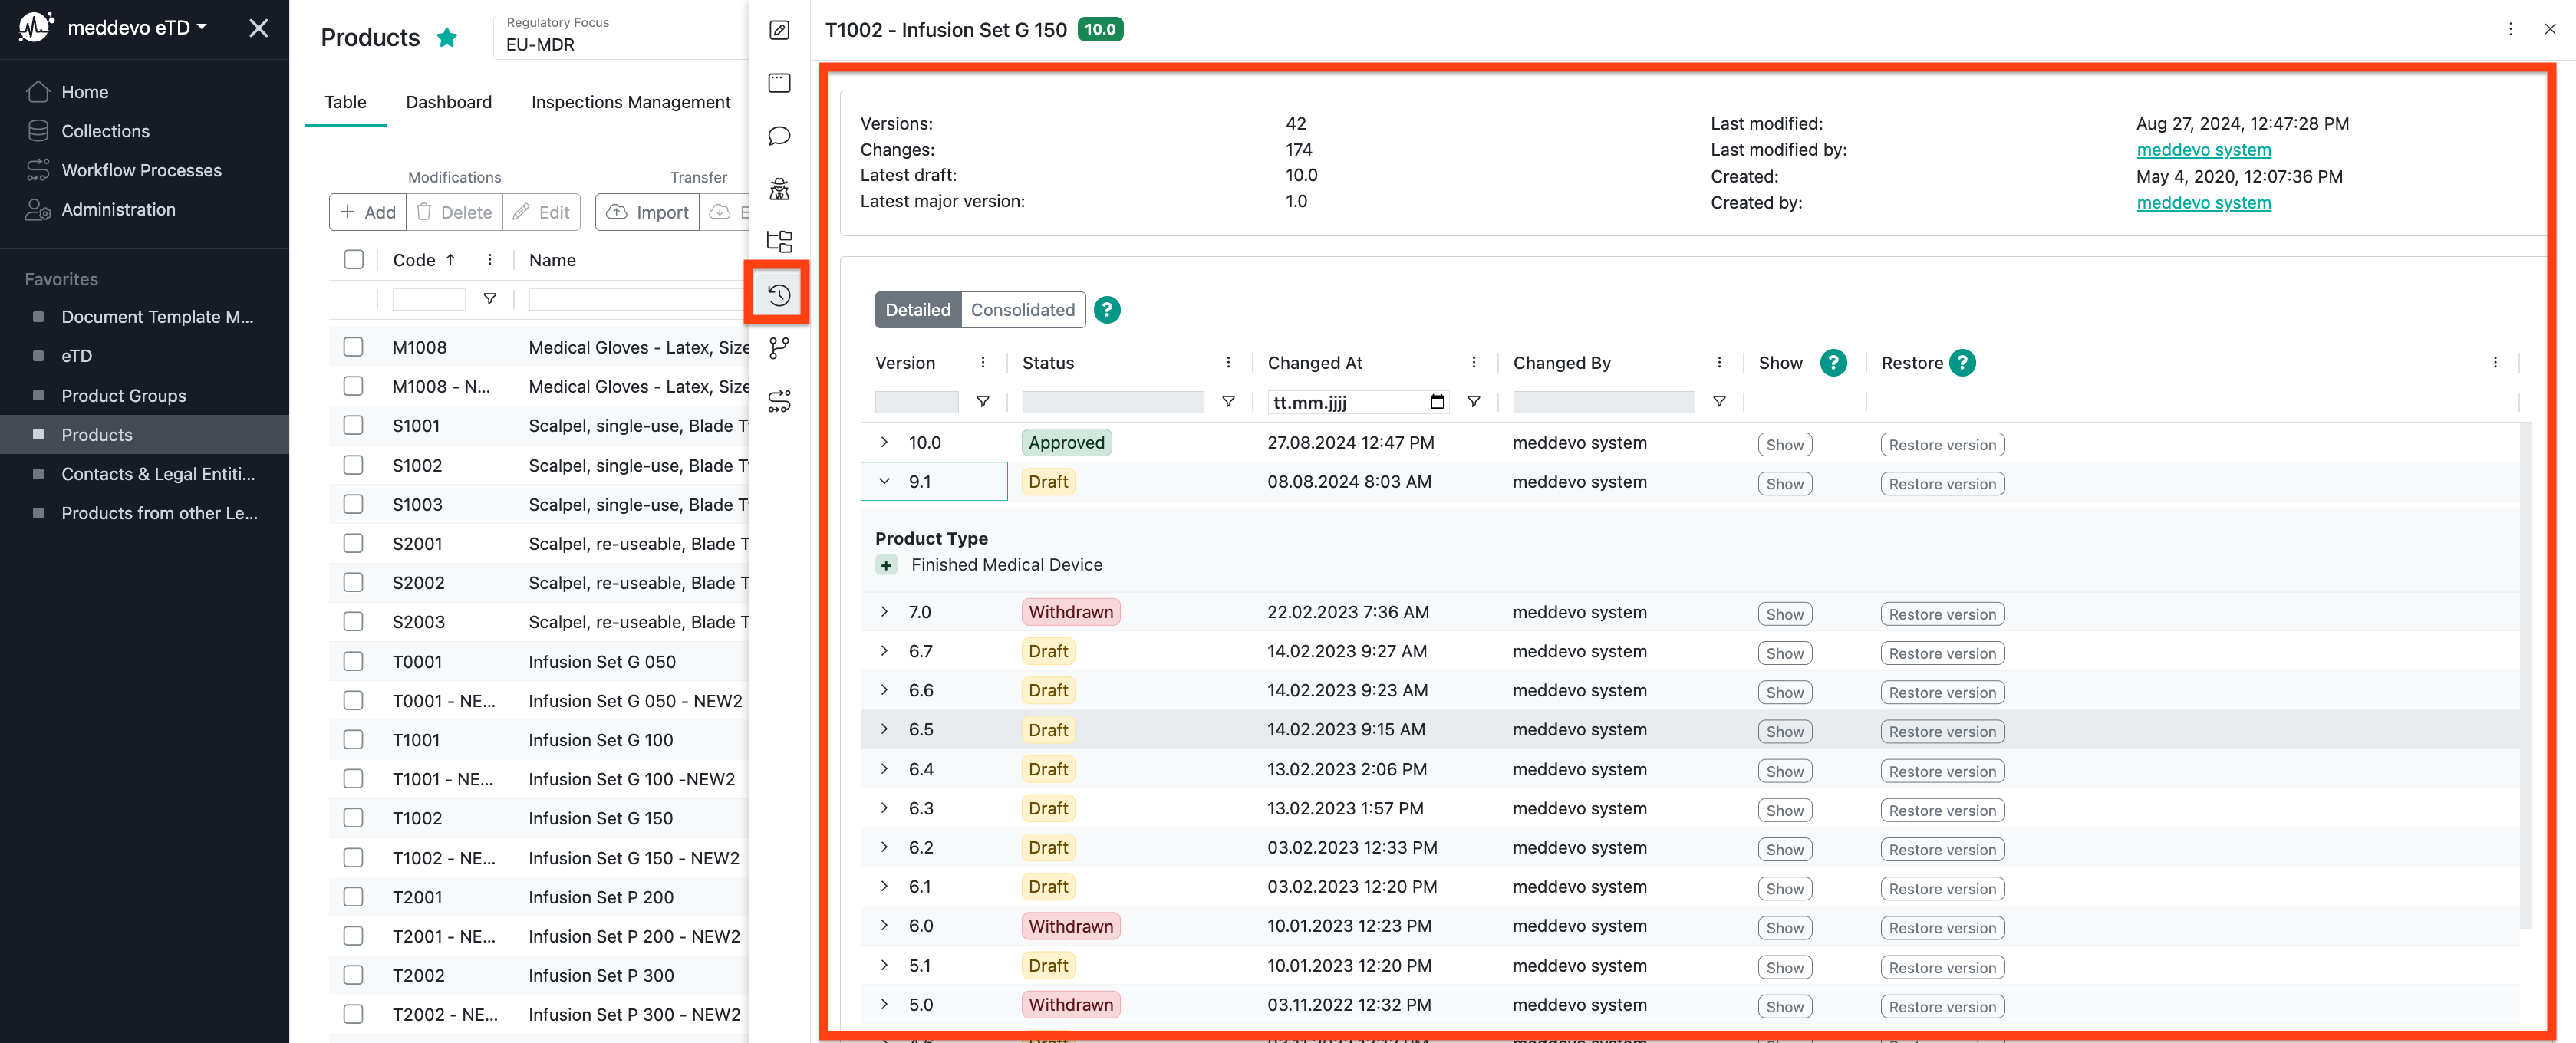
Task: Expand version 7.0 row
Action: [x=884, y=611]
